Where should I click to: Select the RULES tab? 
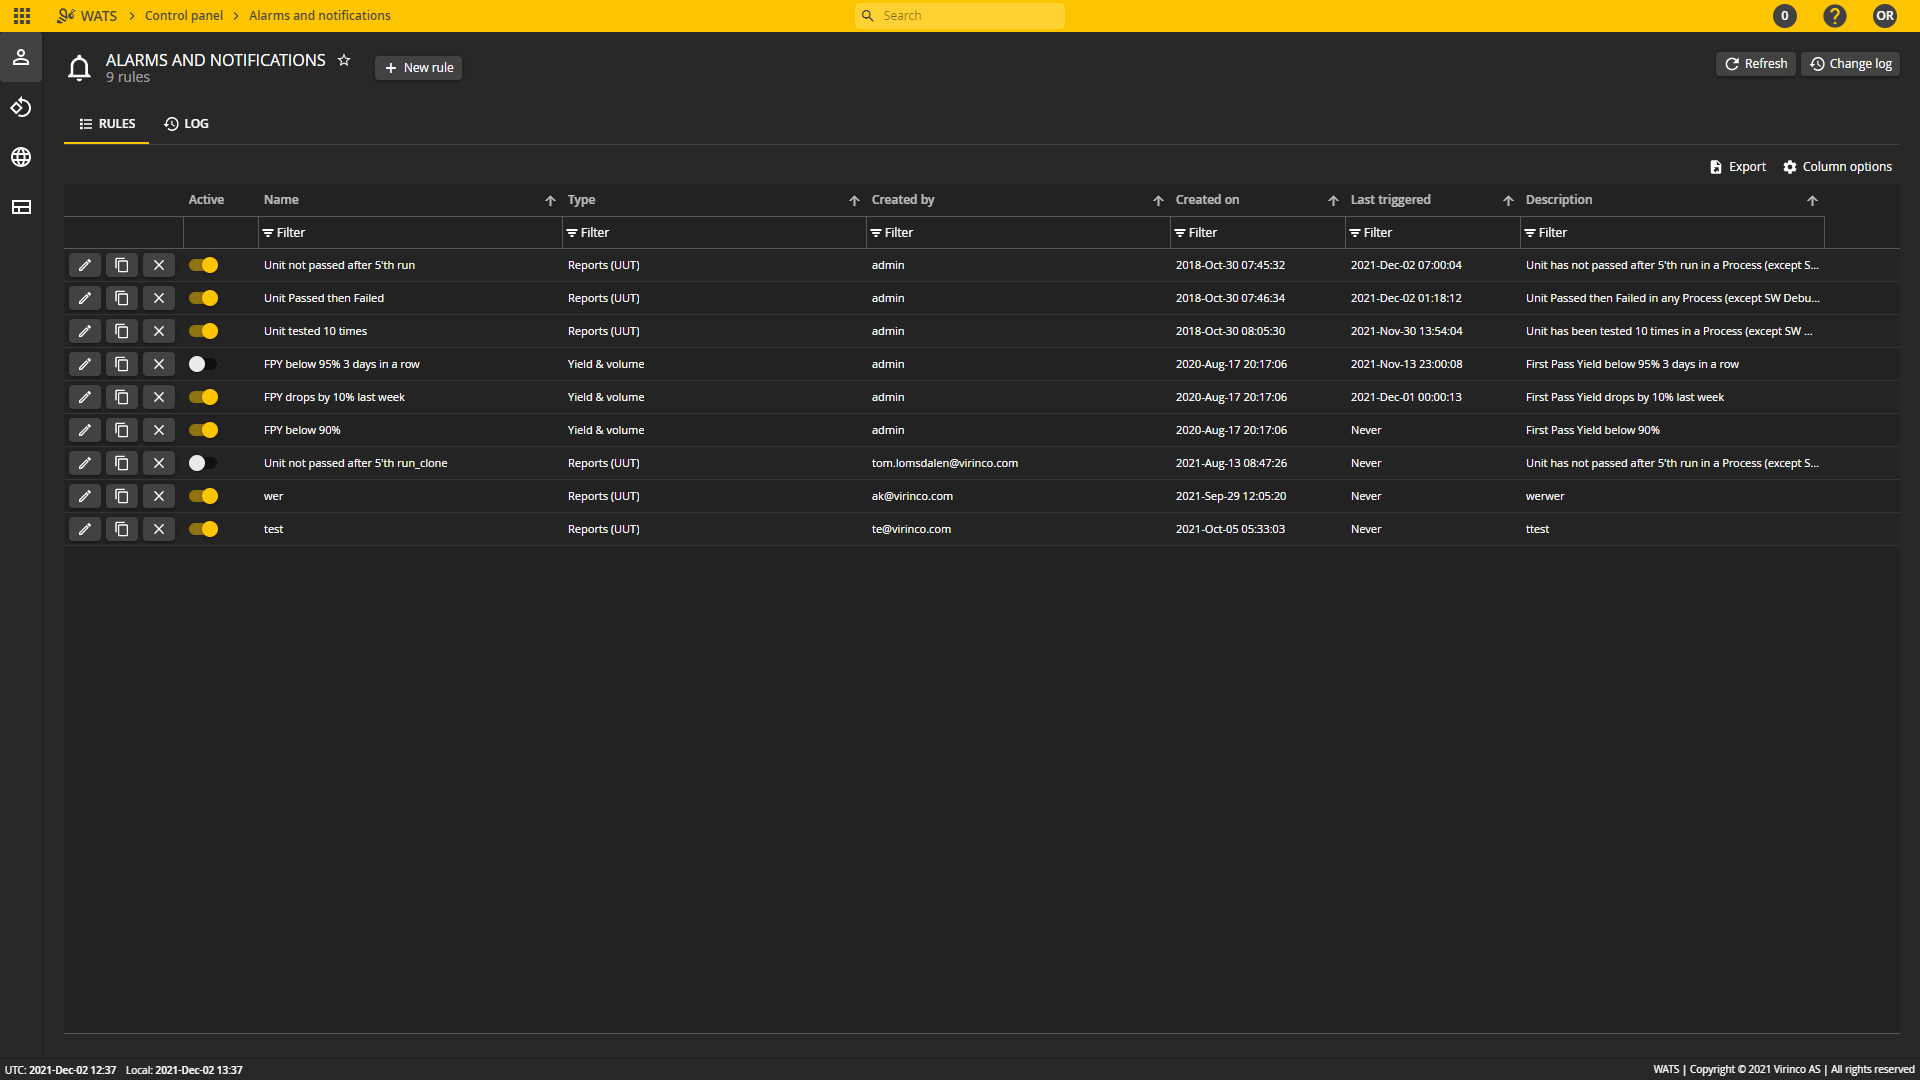[x=107, y=124]
